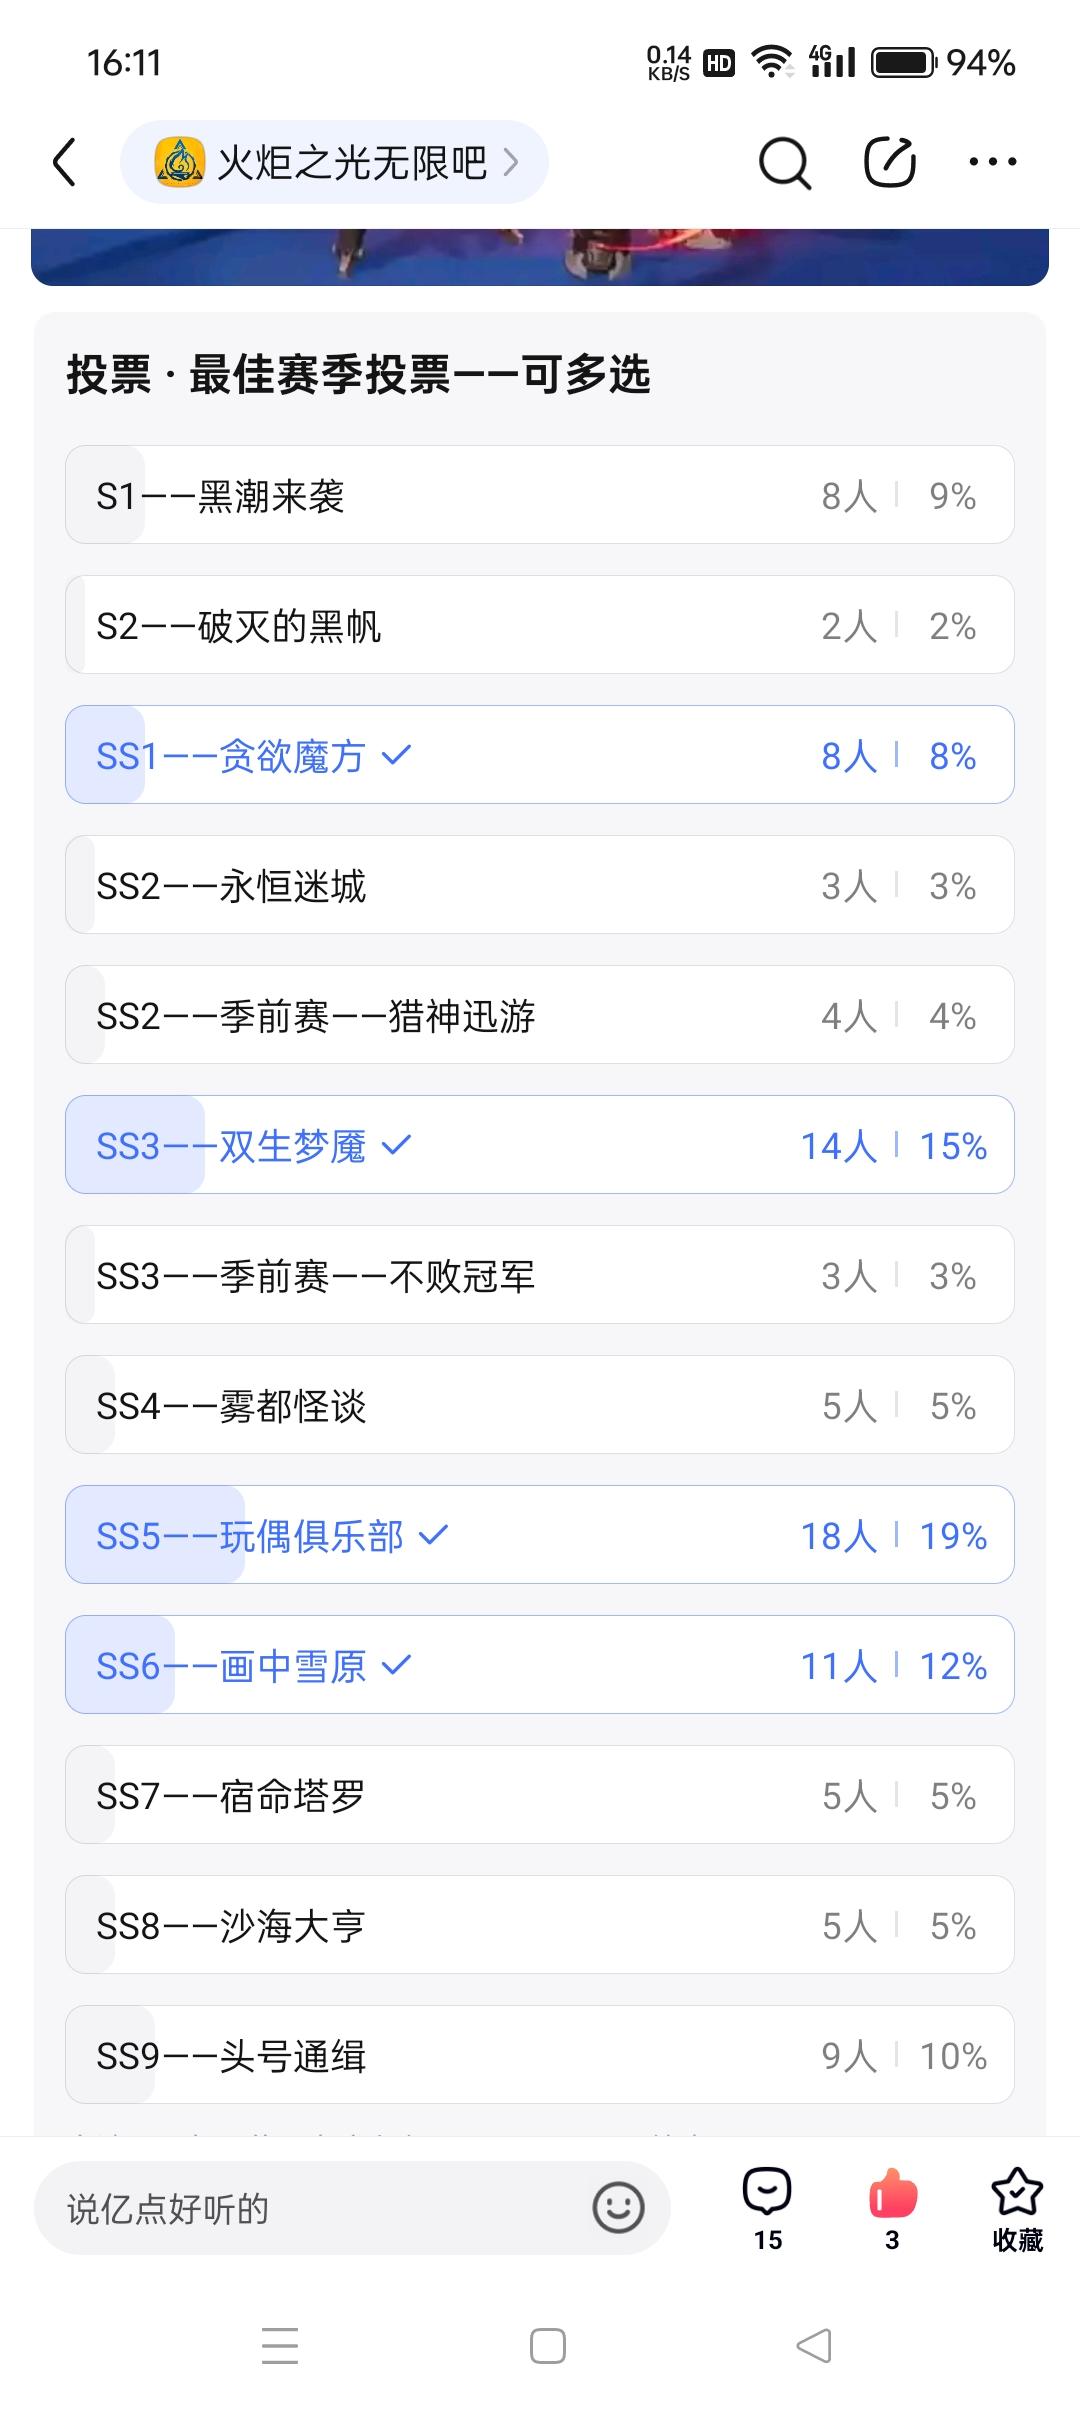1080x2412 pixels.
Task: Deselect checked option SS3——双生梦魇
Action: [x=540, y=1145]
